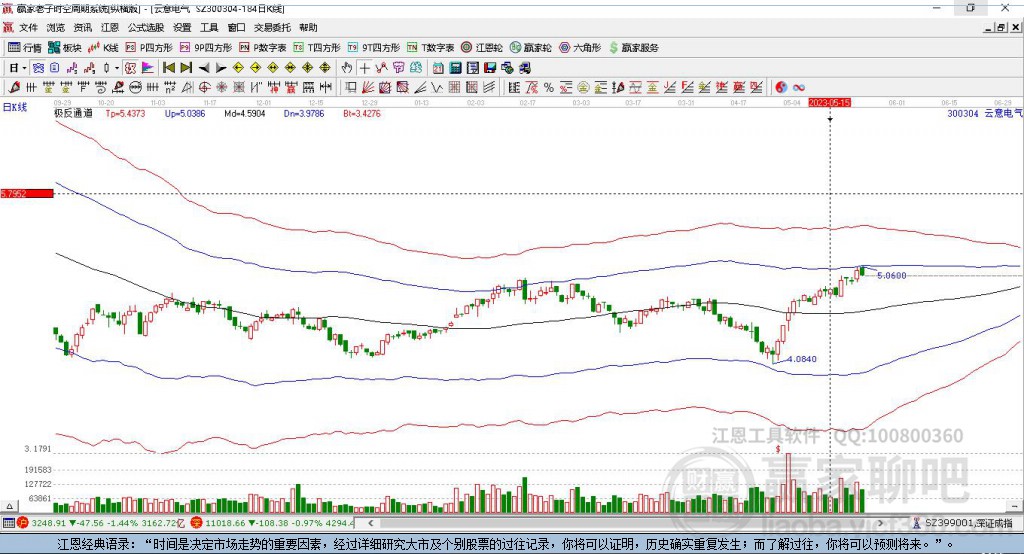Viewport: 1024px width, 554px height.
Task: Switch to the K线 candlestick chart
Action: click(x=104, y=47)
